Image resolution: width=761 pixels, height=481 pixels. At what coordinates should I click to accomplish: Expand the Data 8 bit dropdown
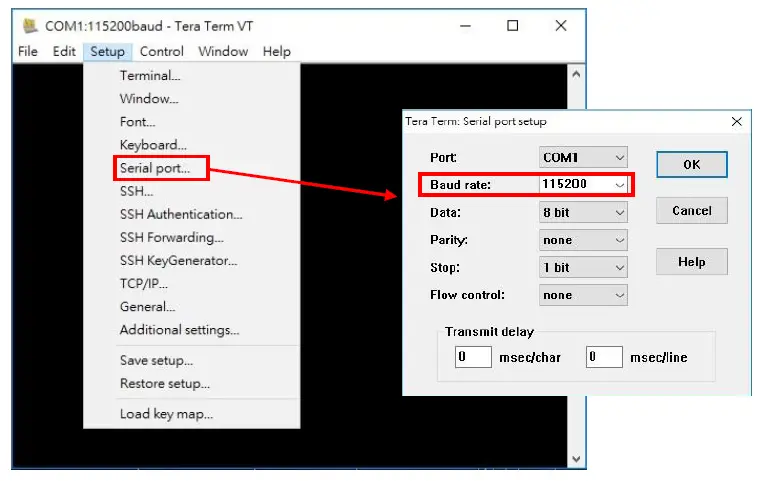coord(583,213)
